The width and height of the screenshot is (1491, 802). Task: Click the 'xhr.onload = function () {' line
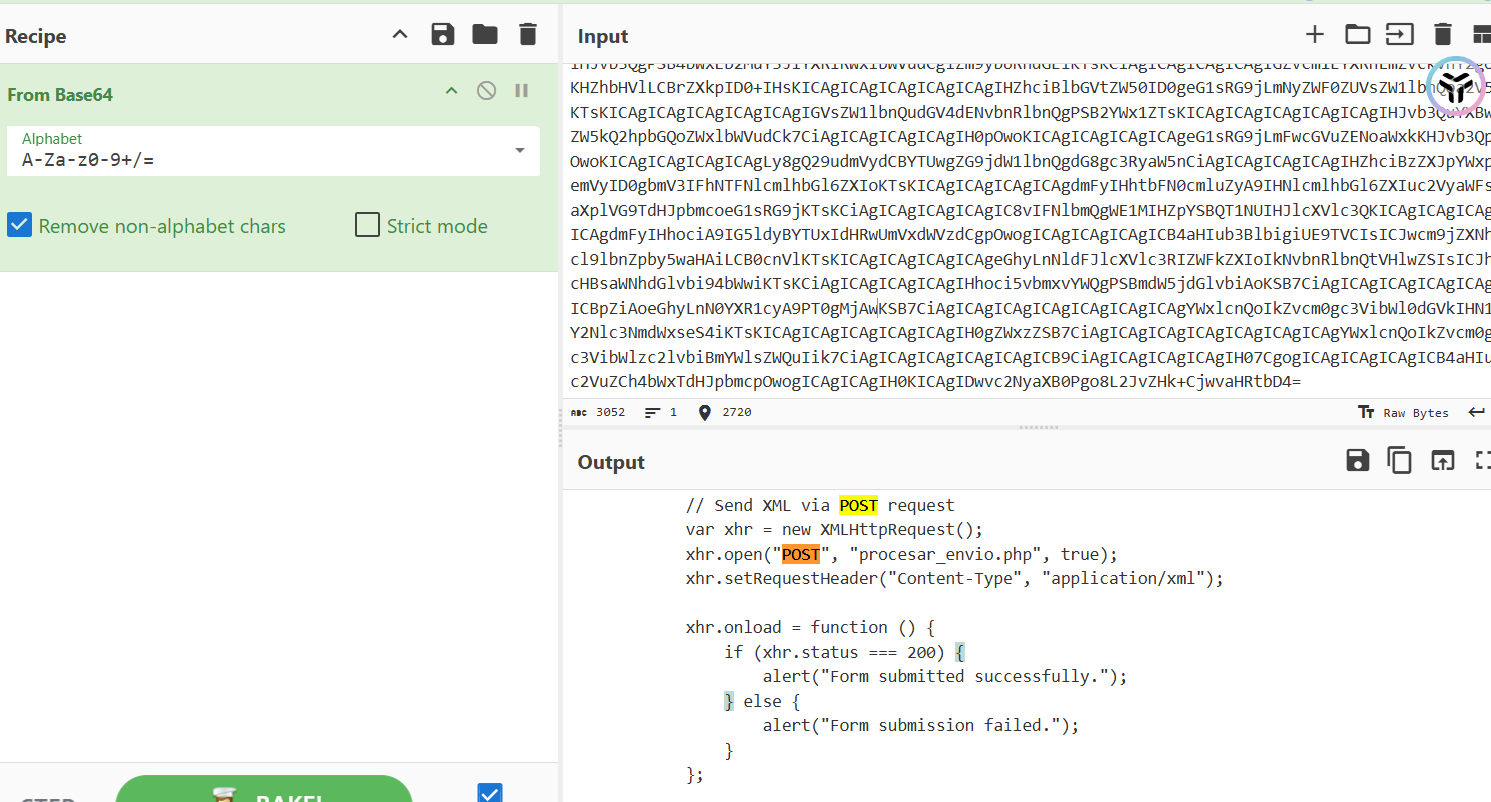point(810,627)
